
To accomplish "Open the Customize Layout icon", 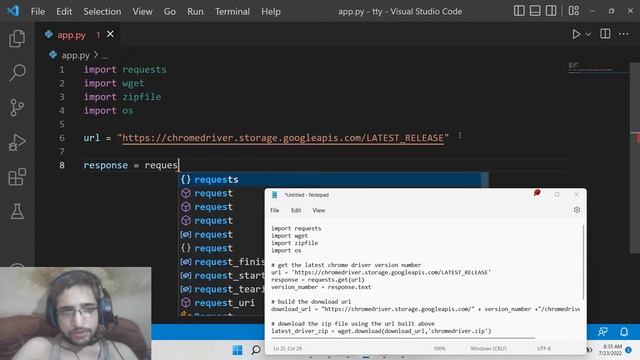I will 573,11.
